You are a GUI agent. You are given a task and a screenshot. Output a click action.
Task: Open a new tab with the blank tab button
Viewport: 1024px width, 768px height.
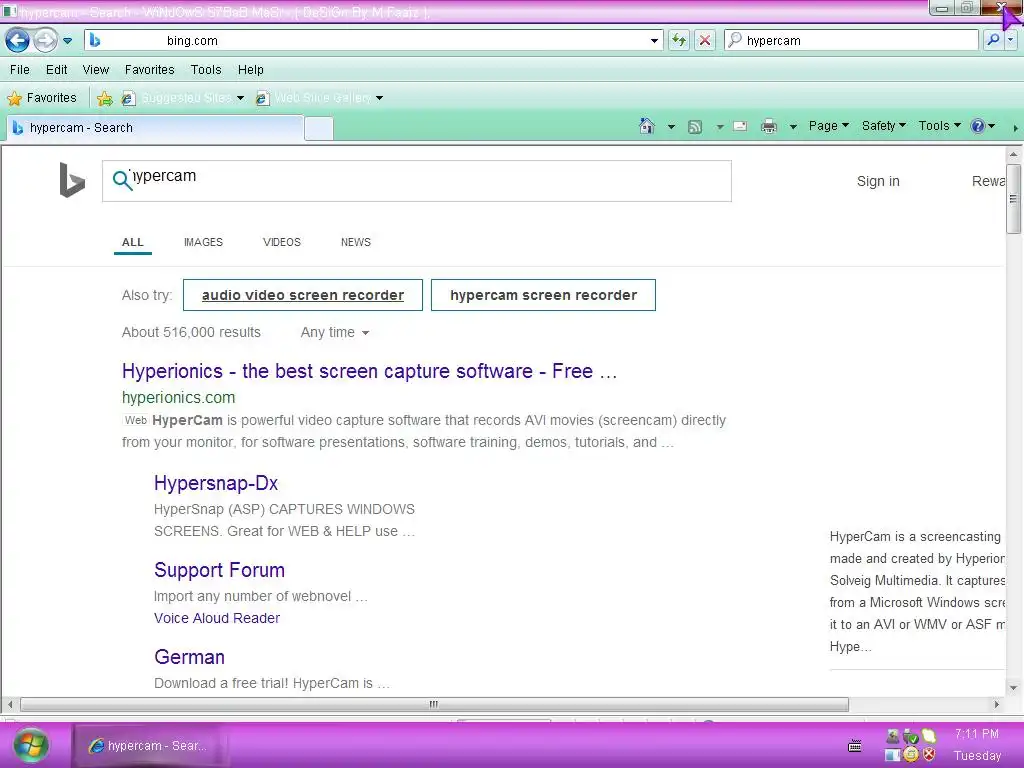click(x=319, y=128)
